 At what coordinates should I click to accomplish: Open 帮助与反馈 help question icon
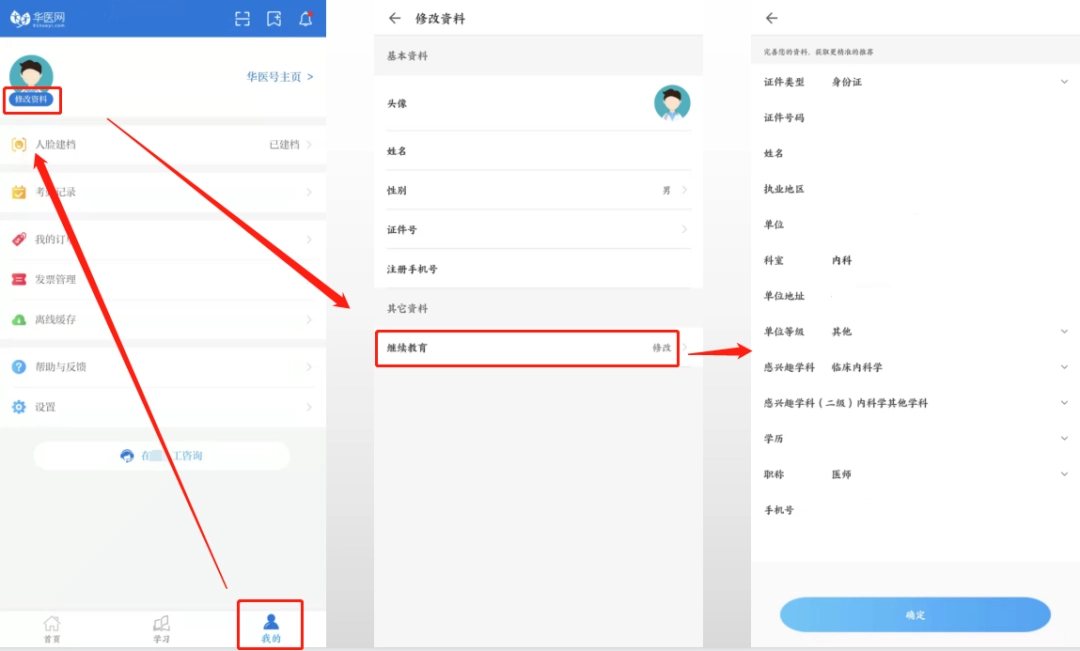(19, 367)
